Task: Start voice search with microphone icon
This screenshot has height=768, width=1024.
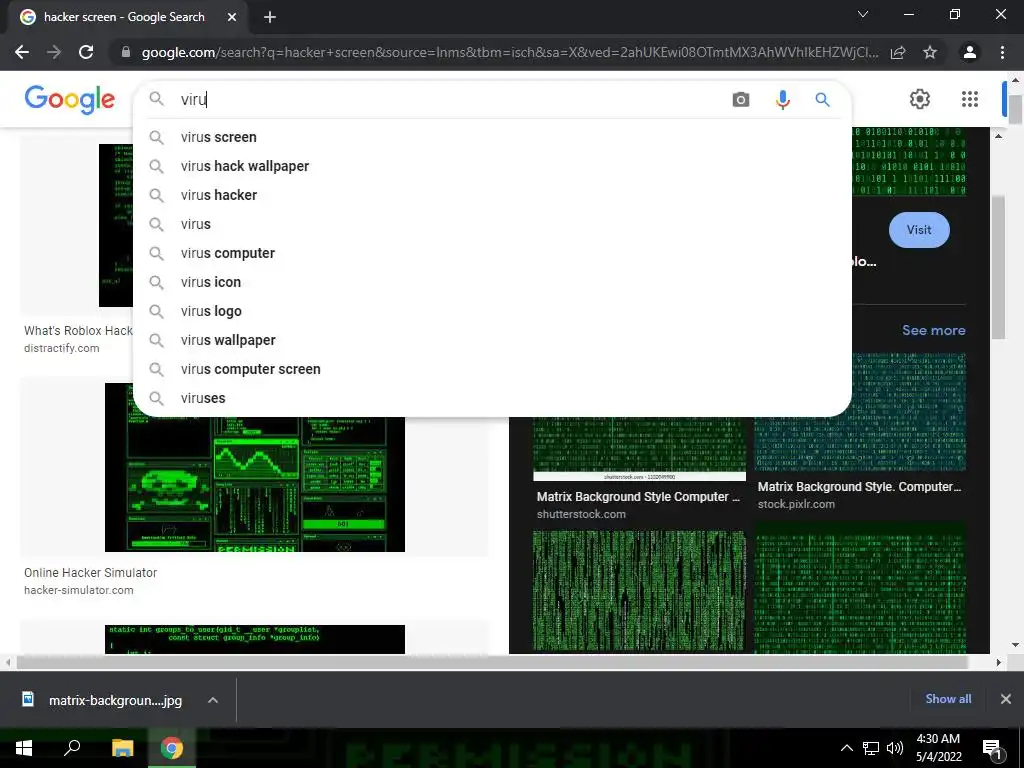Action: [782, 99]
